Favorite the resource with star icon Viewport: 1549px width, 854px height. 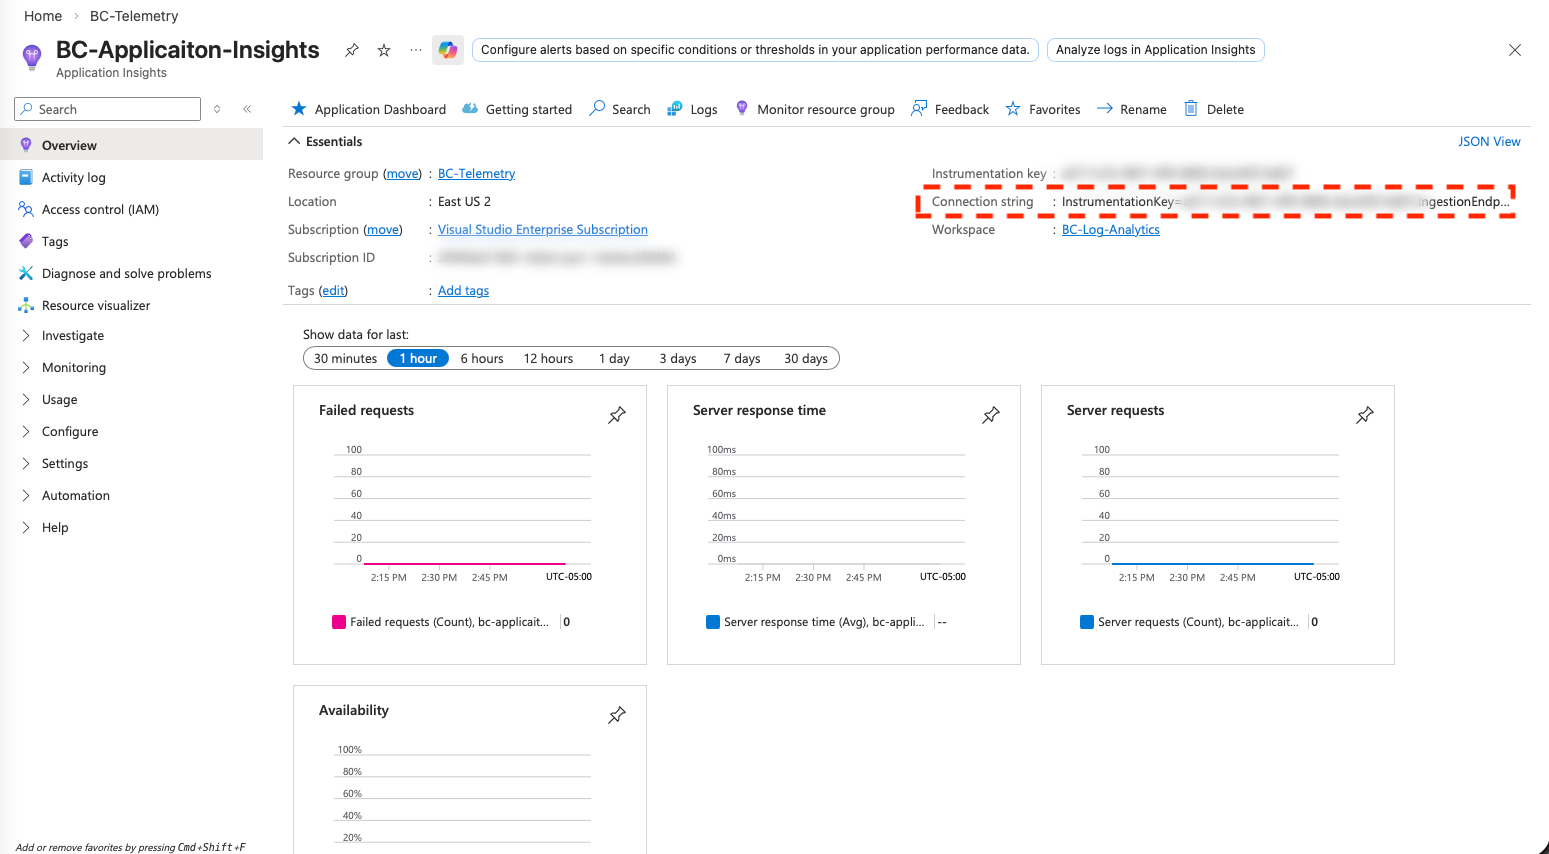coord(384,50)
